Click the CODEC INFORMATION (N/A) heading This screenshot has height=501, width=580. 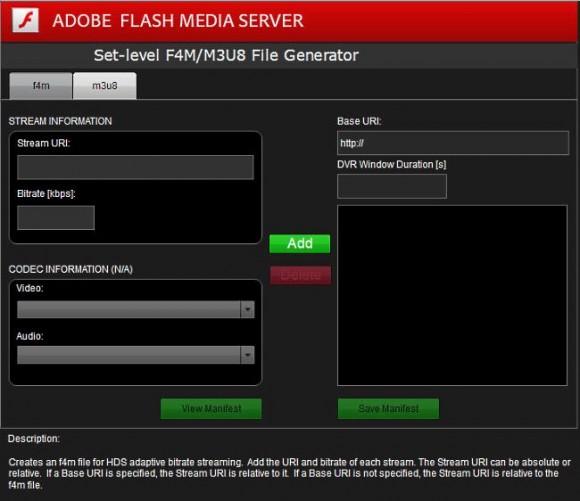70,269
